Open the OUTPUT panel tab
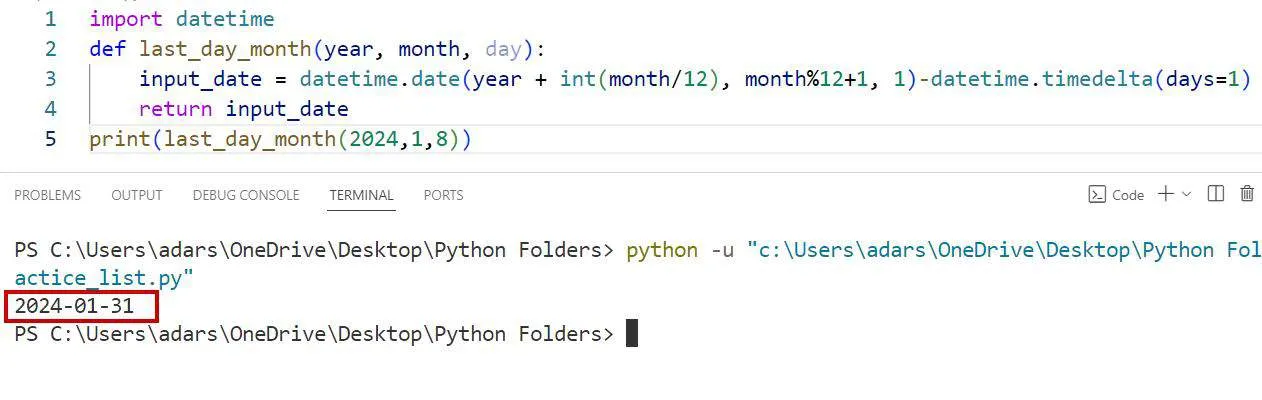This screenshot has height=400, width=1262. (x=136, y=195)
